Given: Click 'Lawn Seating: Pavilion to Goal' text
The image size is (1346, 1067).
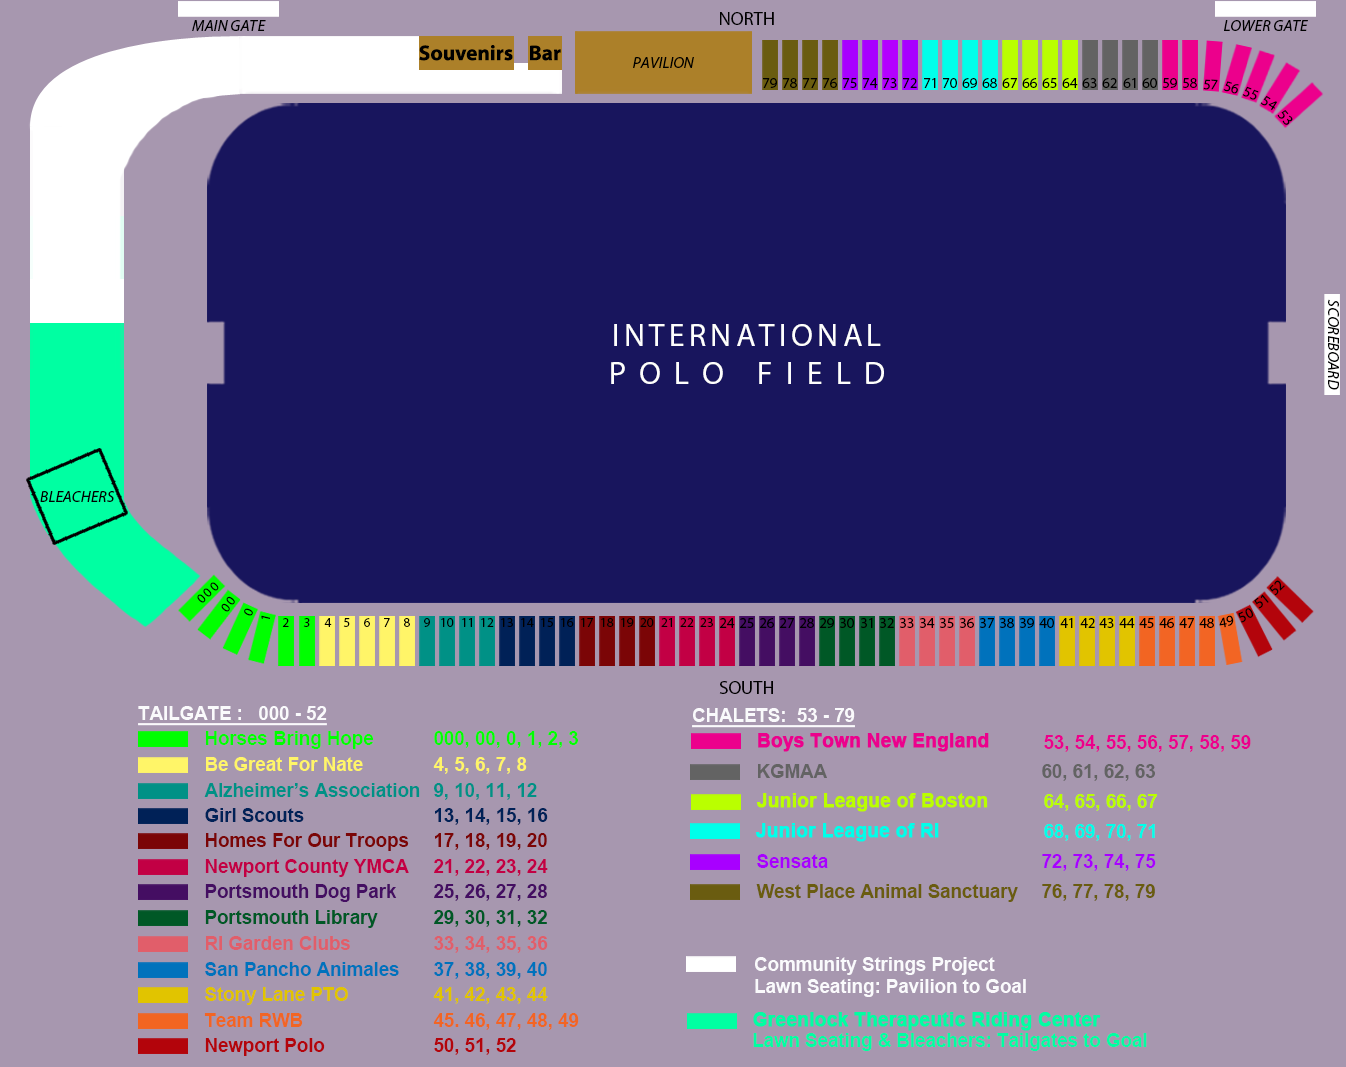Looking at the screenshot, I should pyautogui.click(x=890, y=987).
